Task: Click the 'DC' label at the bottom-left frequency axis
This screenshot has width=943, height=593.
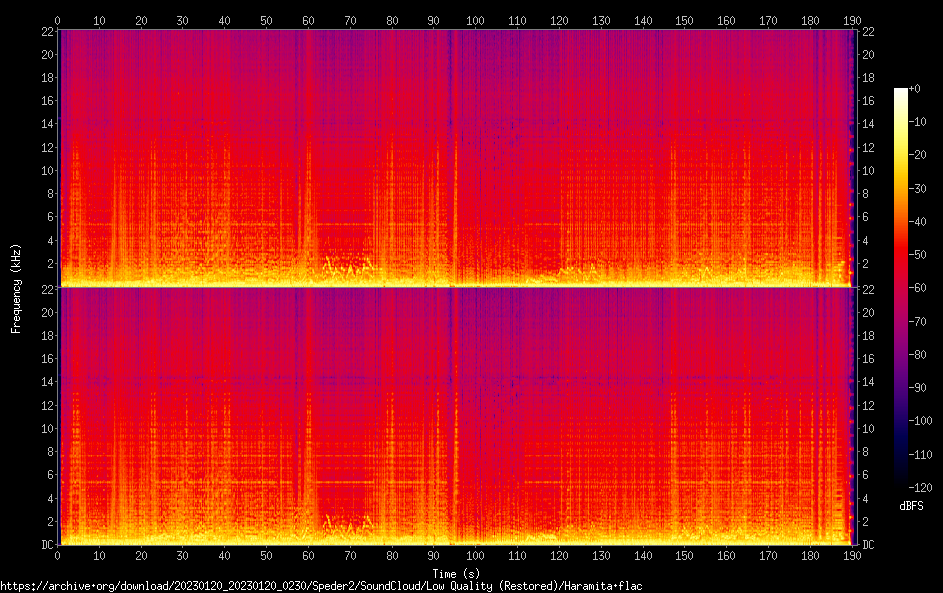Action: [x=48, y=545]
